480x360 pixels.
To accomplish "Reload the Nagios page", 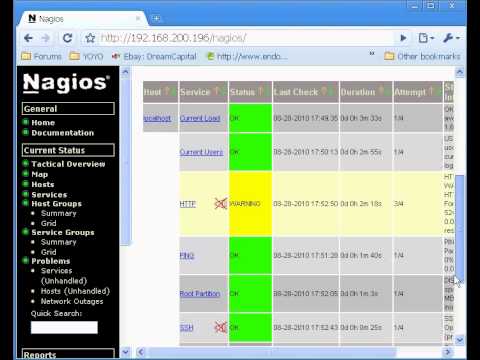I will 68,38.
